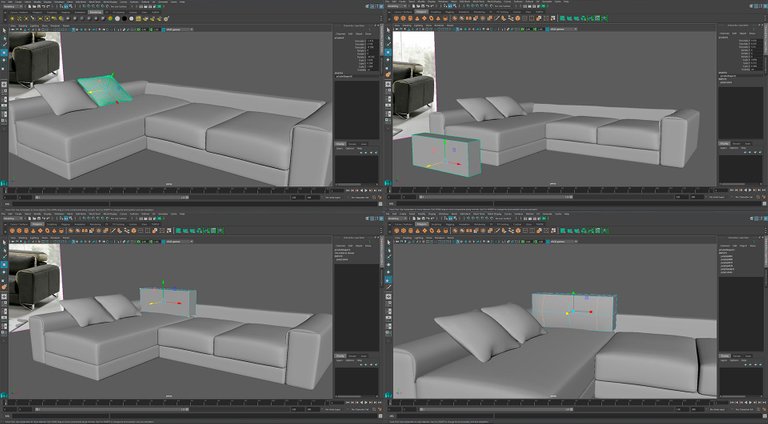768x424 pixels.
Task: Open sRGB gamma dropdown in bottom-right viewport
Action: click(x=563, y=241)
